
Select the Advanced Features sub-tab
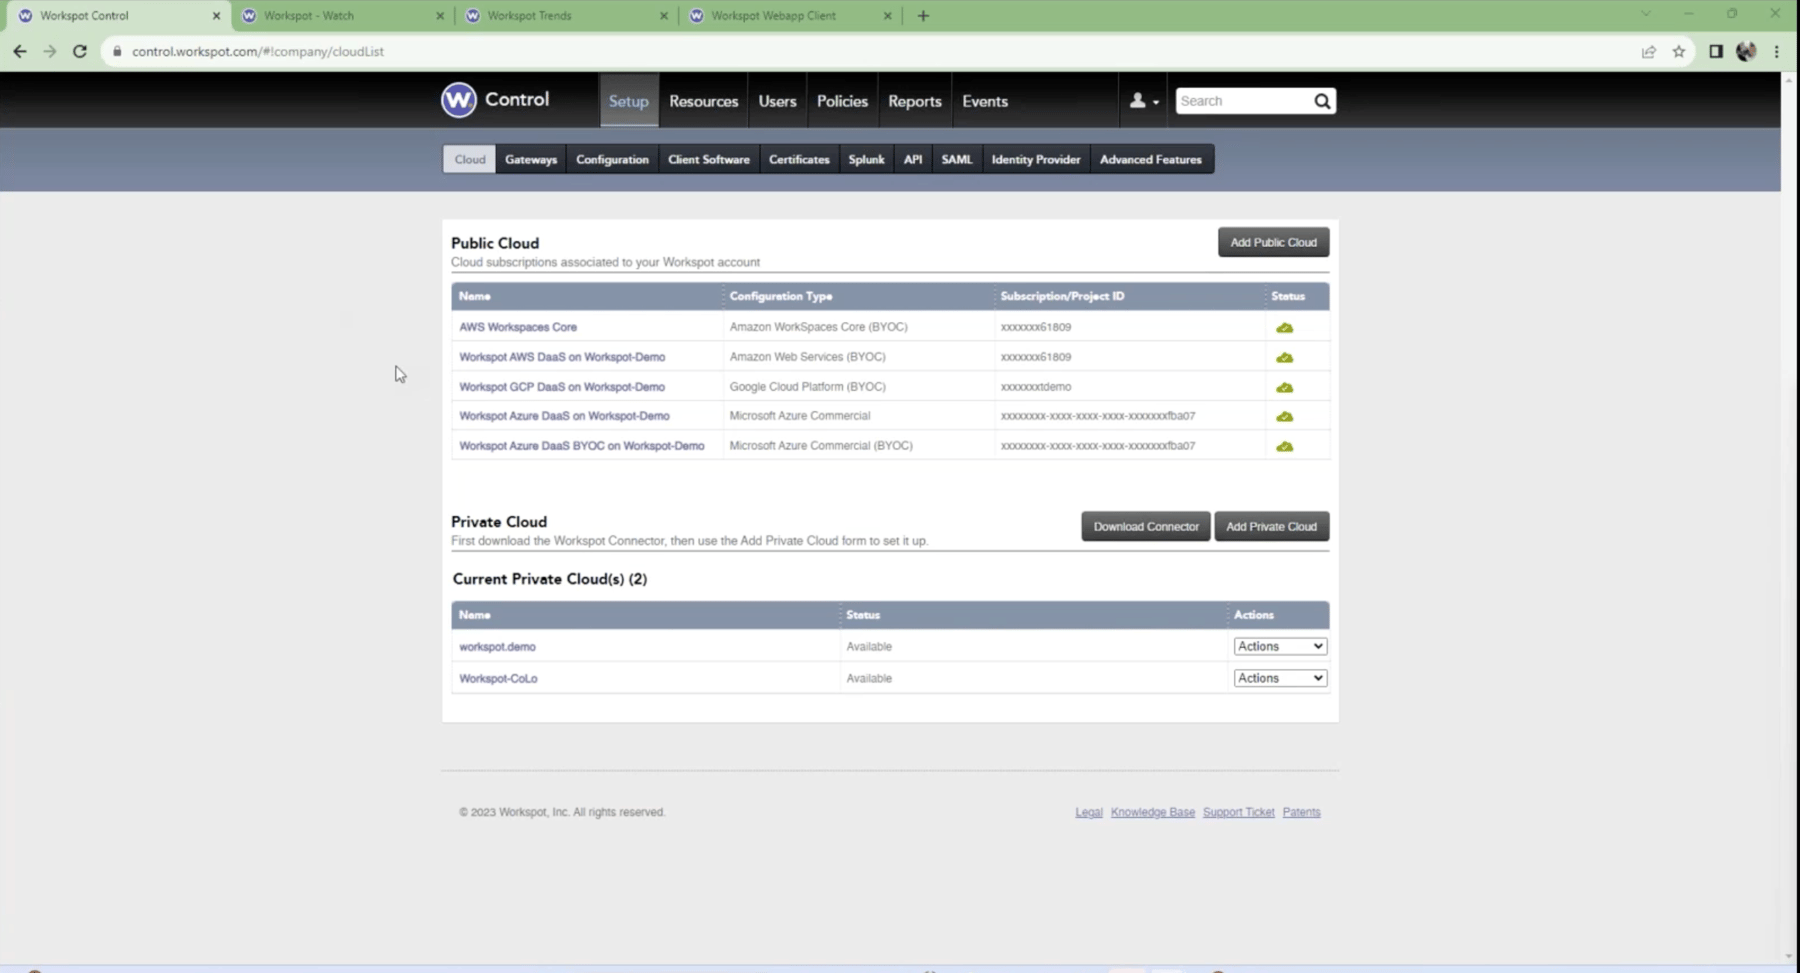[x=1151, y=159]
